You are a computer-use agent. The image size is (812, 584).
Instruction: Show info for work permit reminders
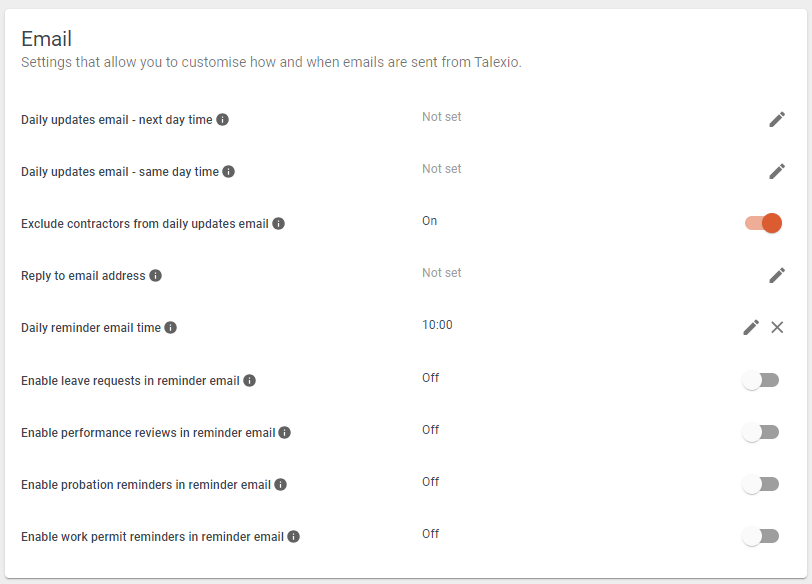(x=294, y=536)
